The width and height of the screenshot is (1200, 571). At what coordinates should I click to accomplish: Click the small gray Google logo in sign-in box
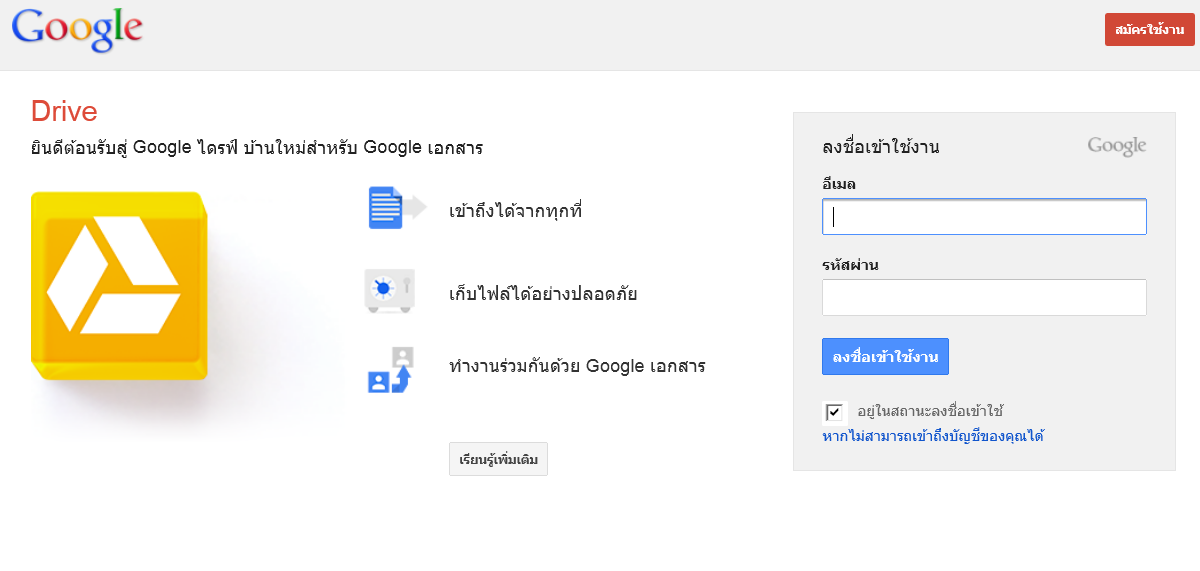pos(1117,147)
